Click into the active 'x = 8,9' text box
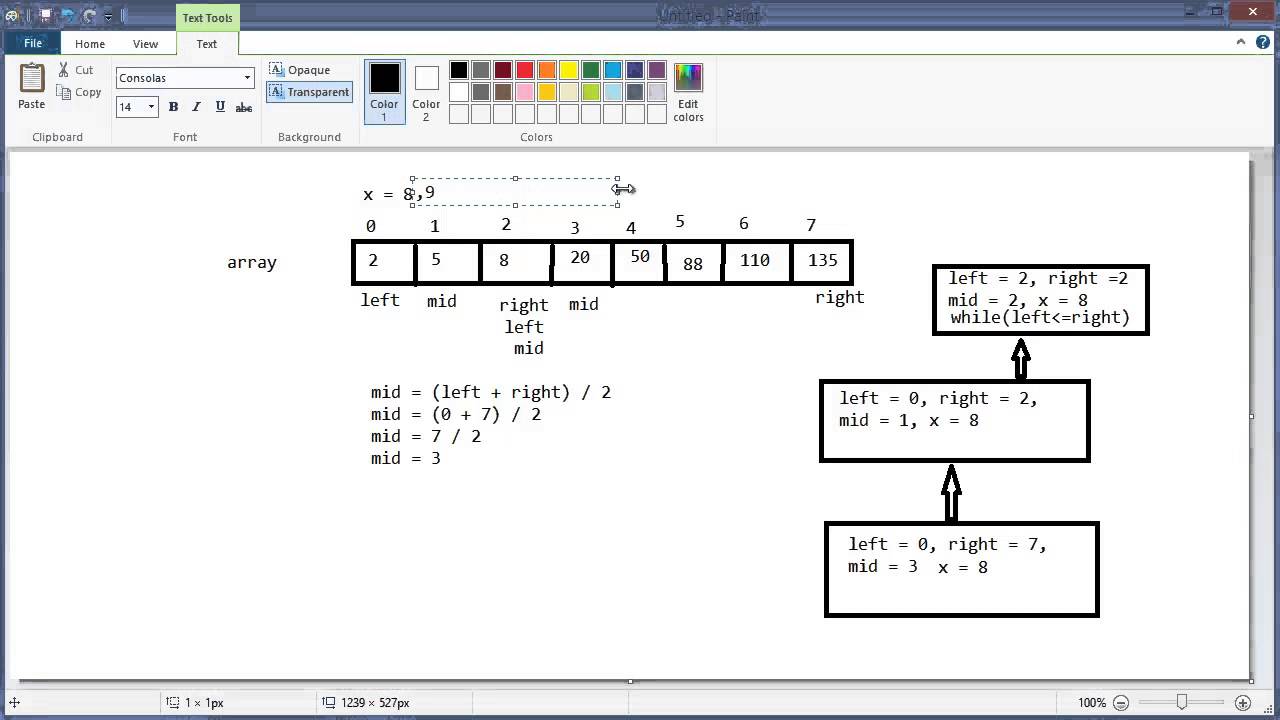This screenshot has height=720, width=1280. [x=515, y=192]
